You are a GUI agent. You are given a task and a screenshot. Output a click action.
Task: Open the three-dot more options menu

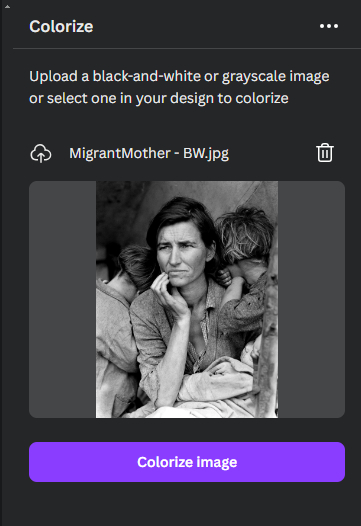329,26
